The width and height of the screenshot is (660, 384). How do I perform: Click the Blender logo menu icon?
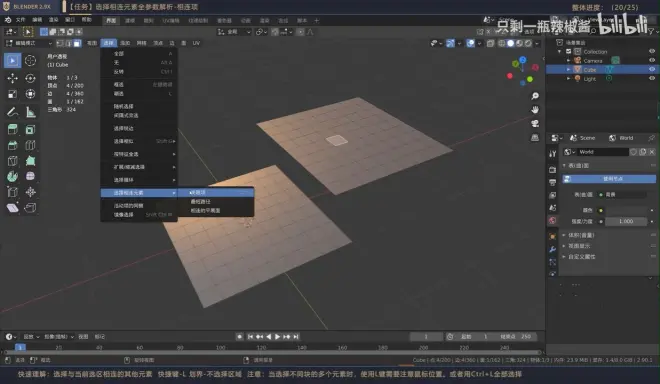pos(8,20)
